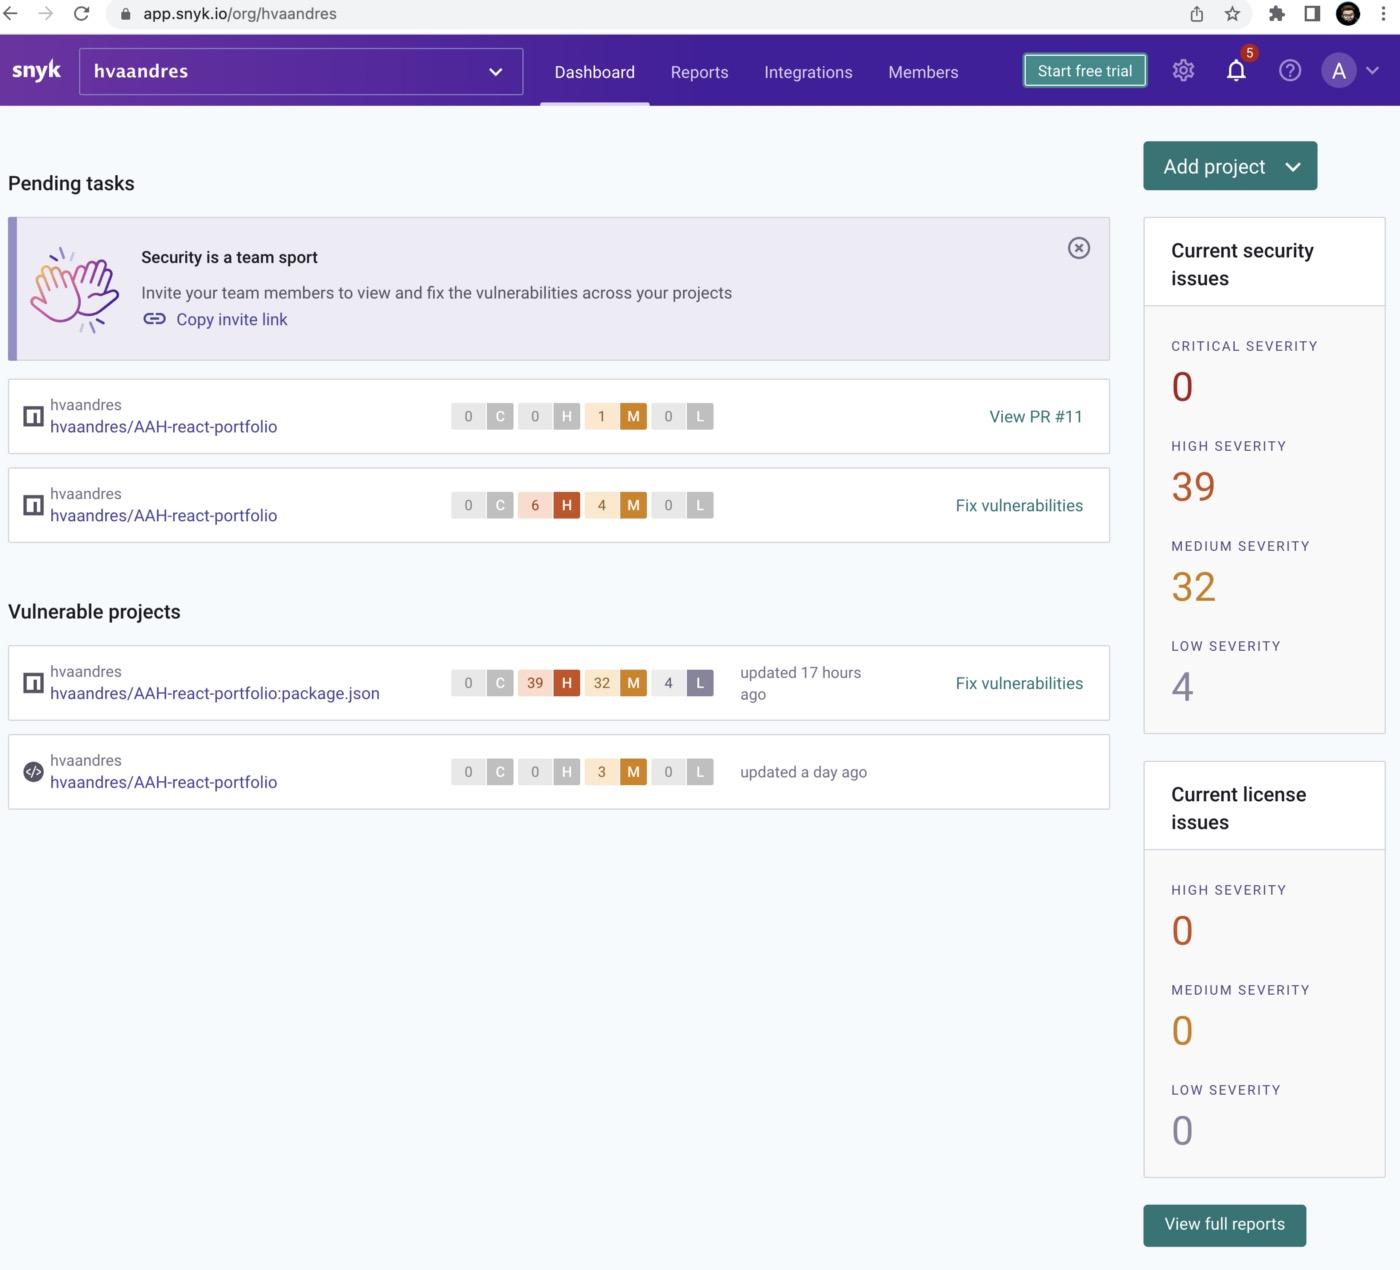1400x1270 pixels.
Task: Go forward with the browser arrow
Action: point(46,14)
